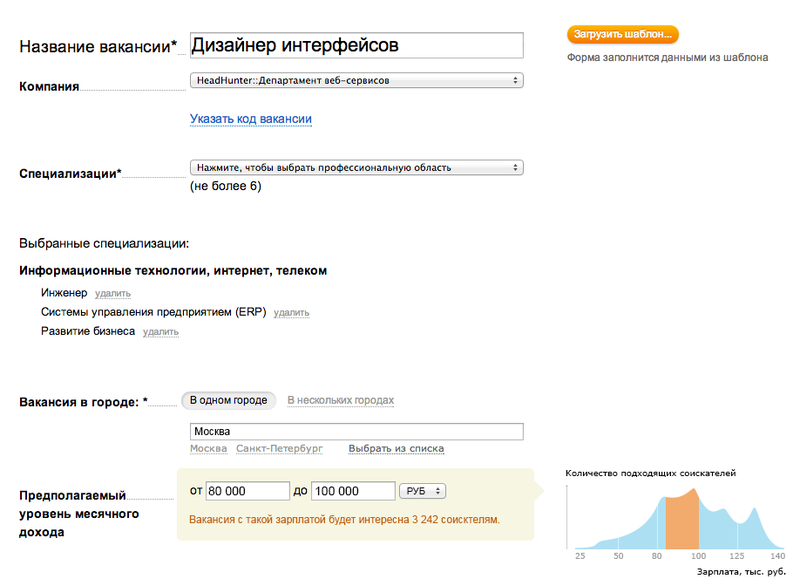Click the 'Информационные технологии, интернет, телеком' heading
This screenshot has width=800, height=579.
click(x=173, y=271)
